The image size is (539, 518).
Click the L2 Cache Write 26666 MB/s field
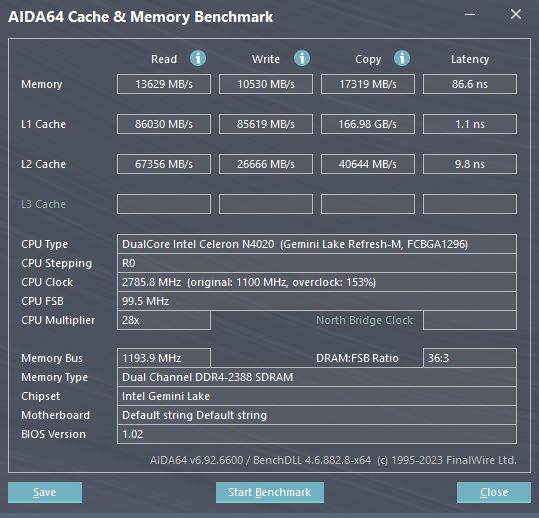266,164
